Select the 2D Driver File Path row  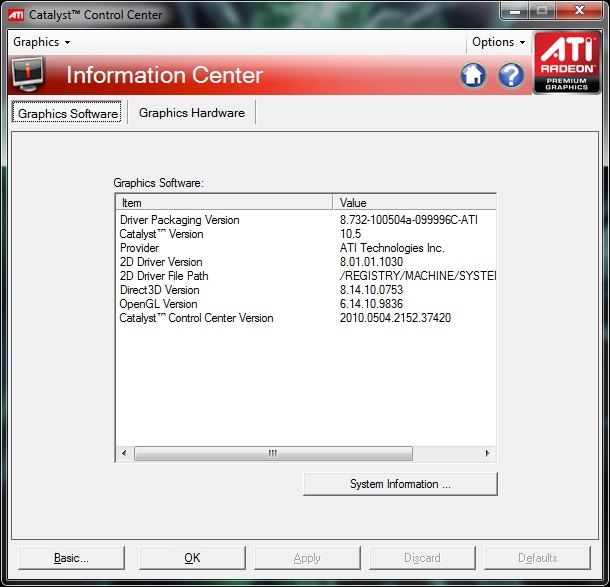point(164,276)
